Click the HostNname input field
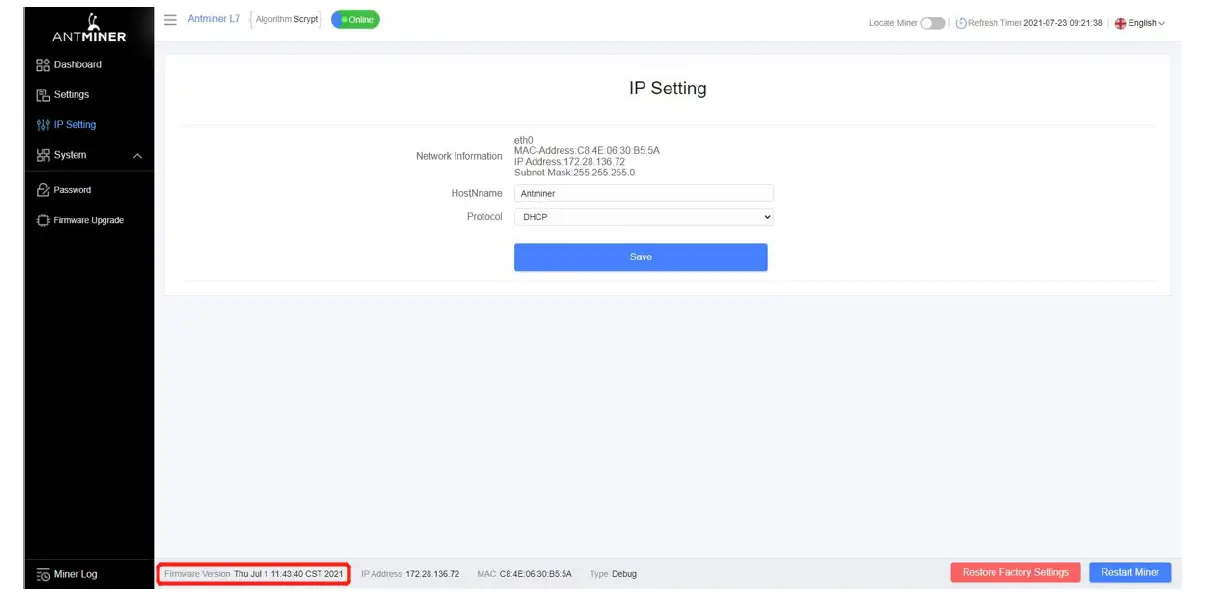Image resolution: width=1207 pixels, height=605 pixels. (x=644, y=194)
